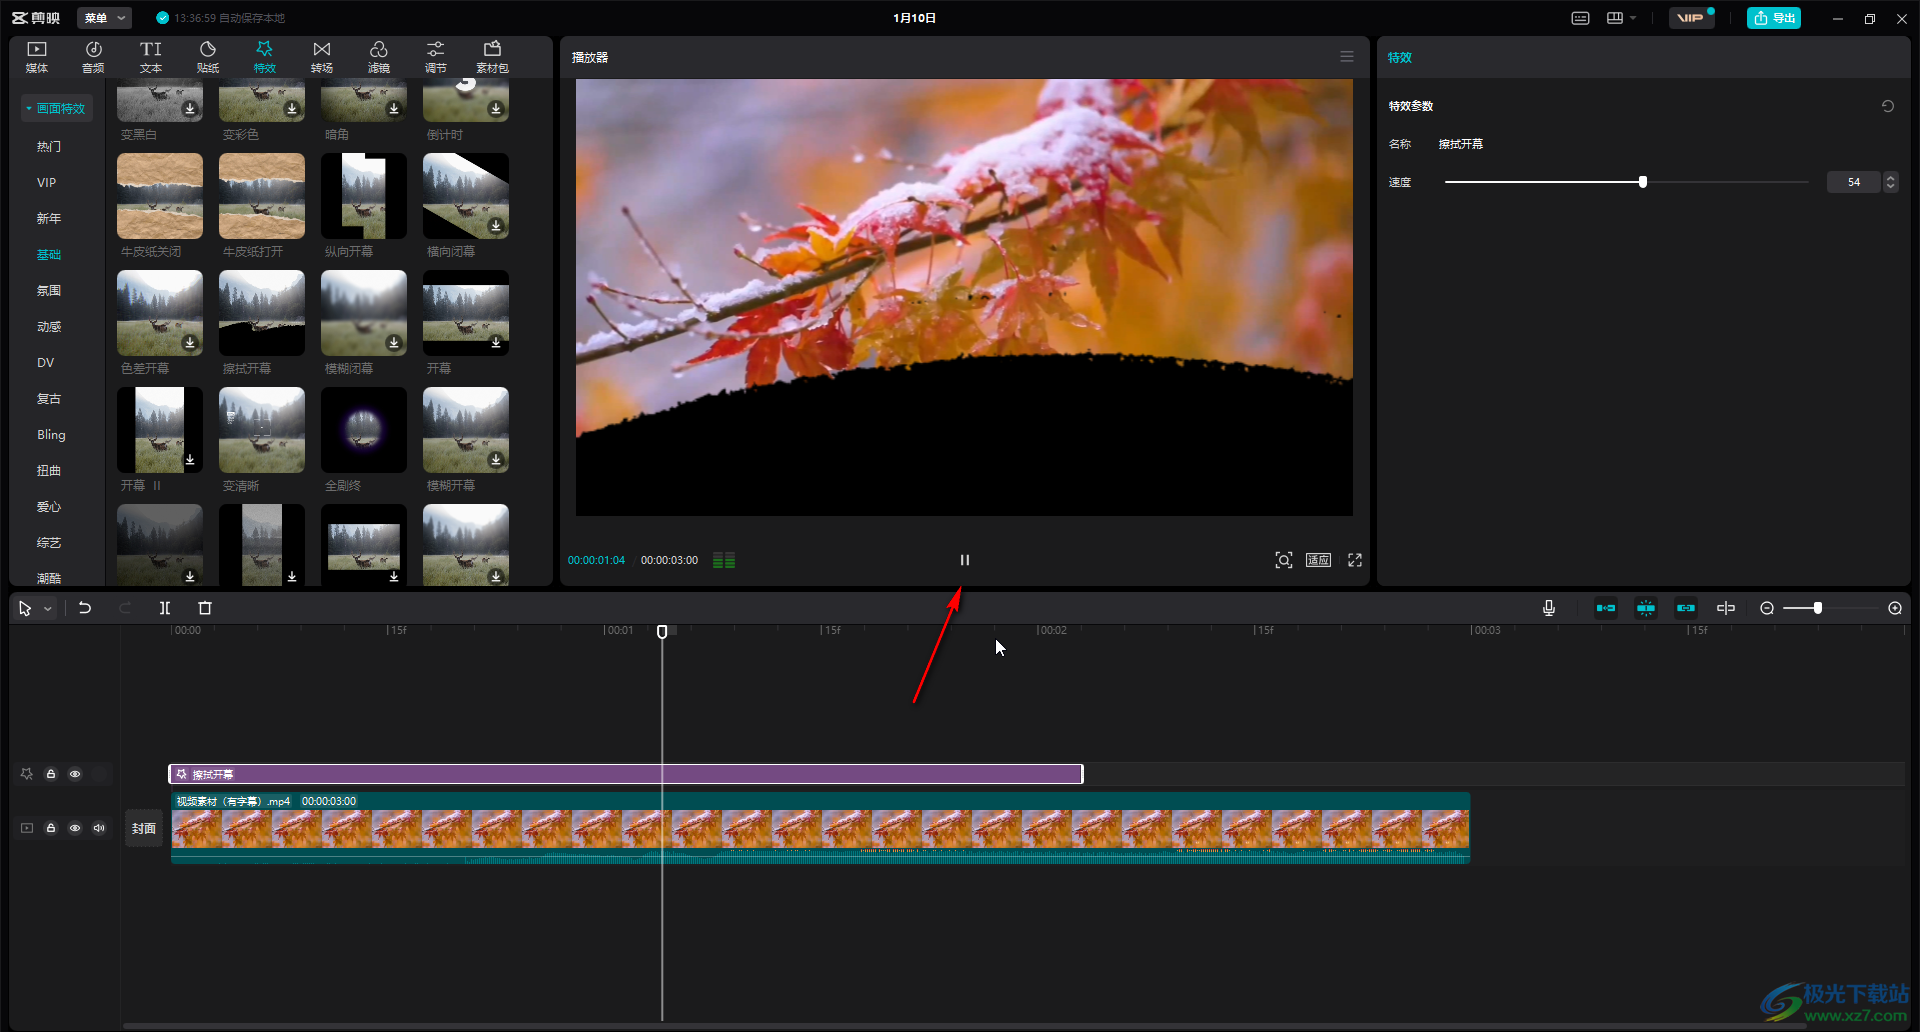This screenshot has height=1032, width=1920.
Task: Select the 热门 effects category
Action: coord(49,146)
